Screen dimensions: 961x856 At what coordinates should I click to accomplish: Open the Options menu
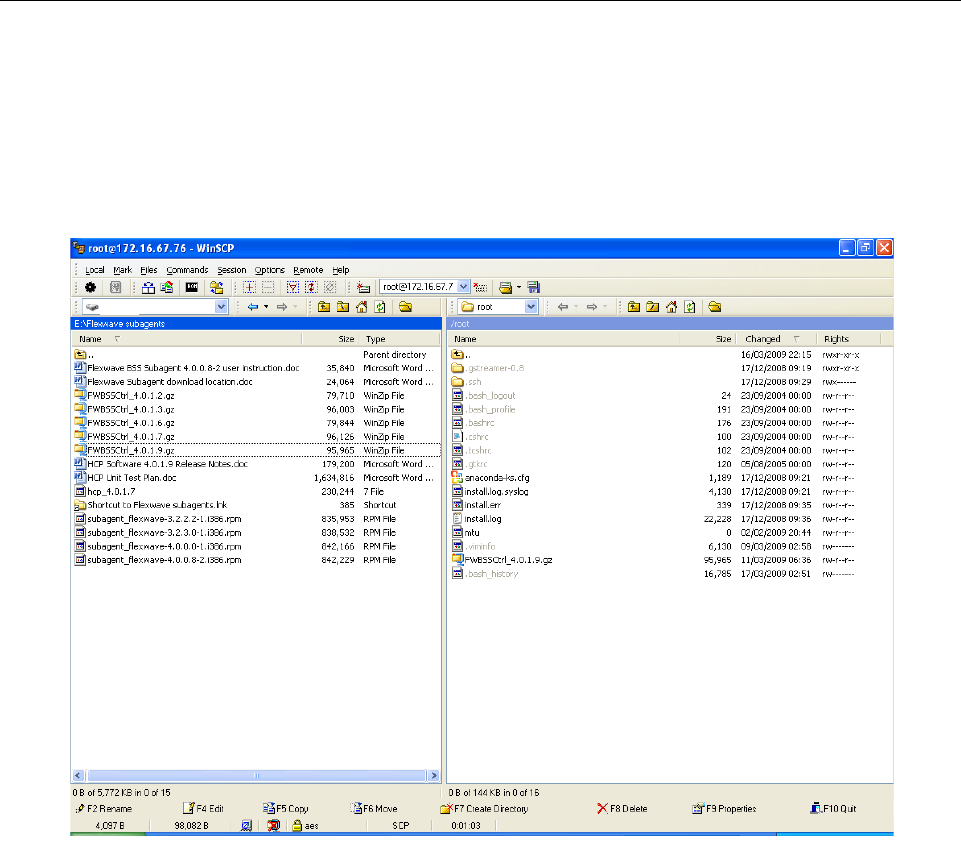(270, 270)
